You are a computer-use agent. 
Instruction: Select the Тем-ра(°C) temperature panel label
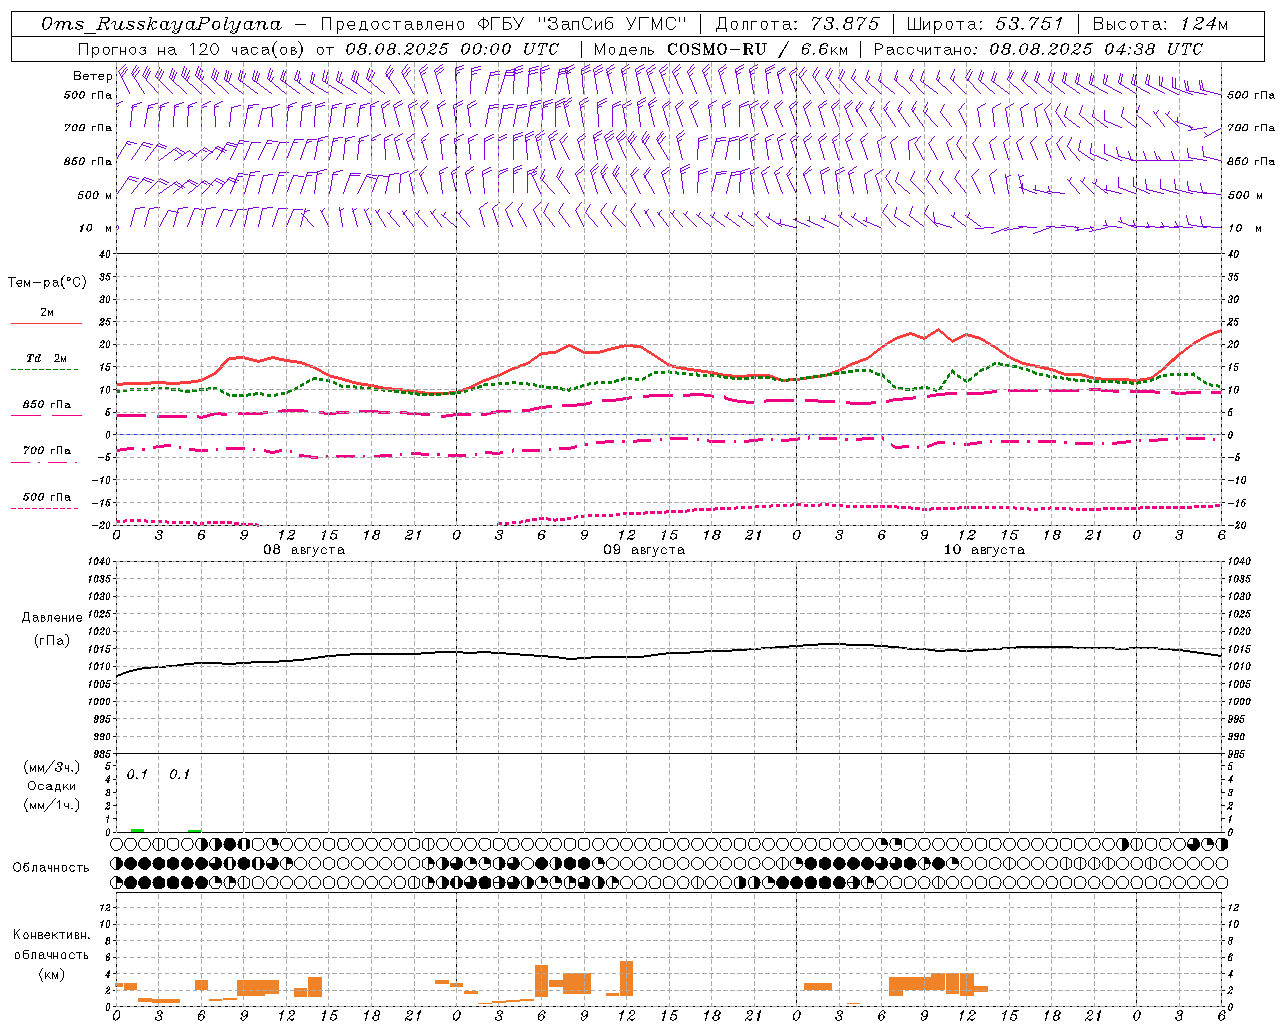coord(47,283)
